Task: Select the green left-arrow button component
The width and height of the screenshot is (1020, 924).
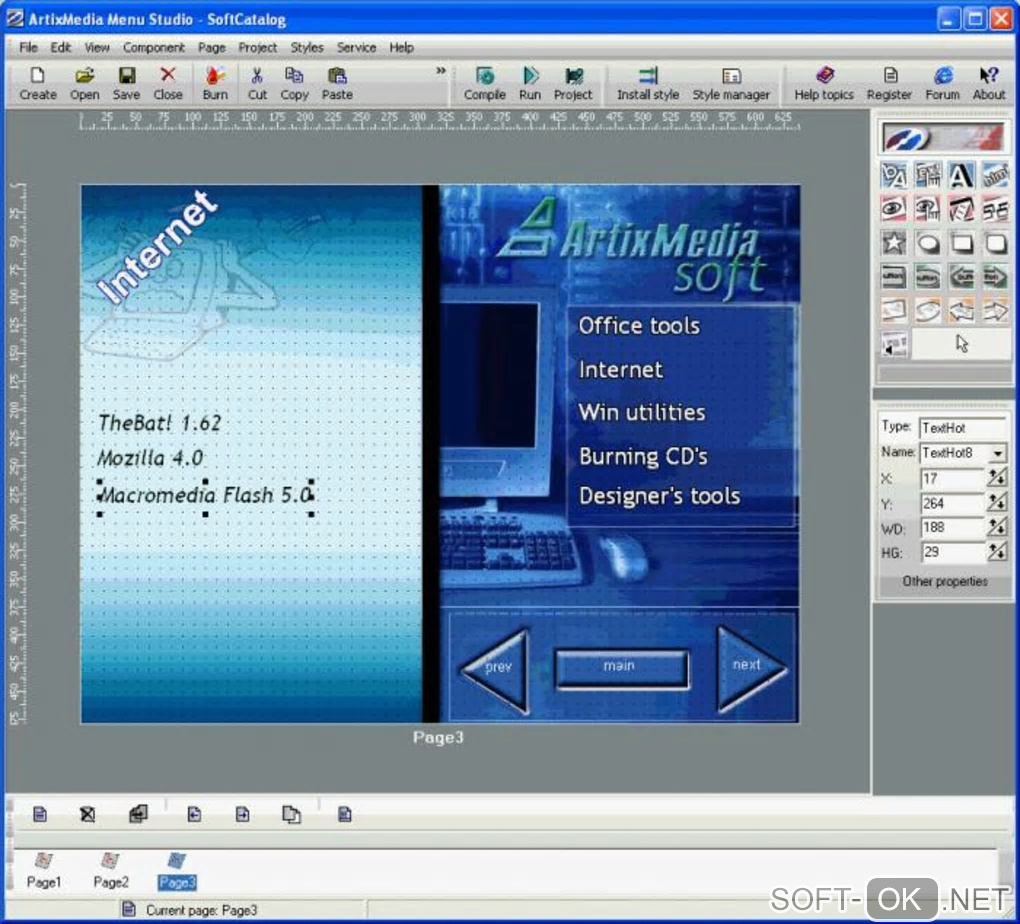Action: point(961,277)
